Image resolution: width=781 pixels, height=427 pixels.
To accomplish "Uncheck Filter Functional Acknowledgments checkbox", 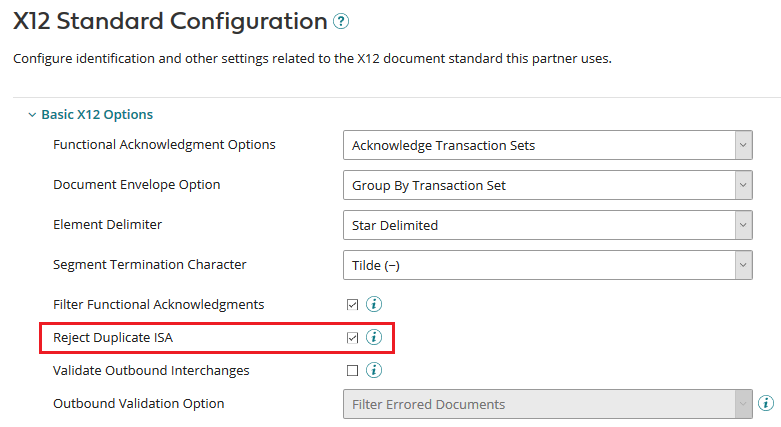I will point(352,304).
